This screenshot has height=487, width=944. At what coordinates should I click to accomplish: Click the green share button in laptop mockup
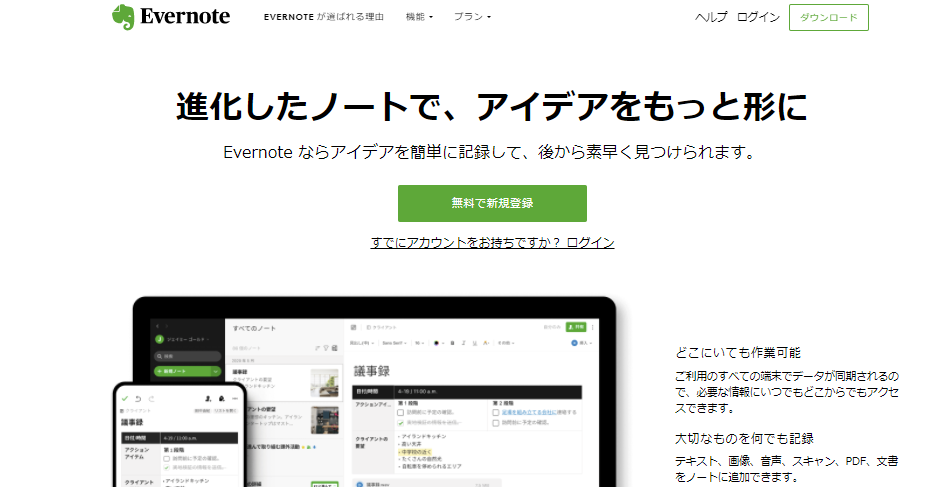click(x=576, y=327)
